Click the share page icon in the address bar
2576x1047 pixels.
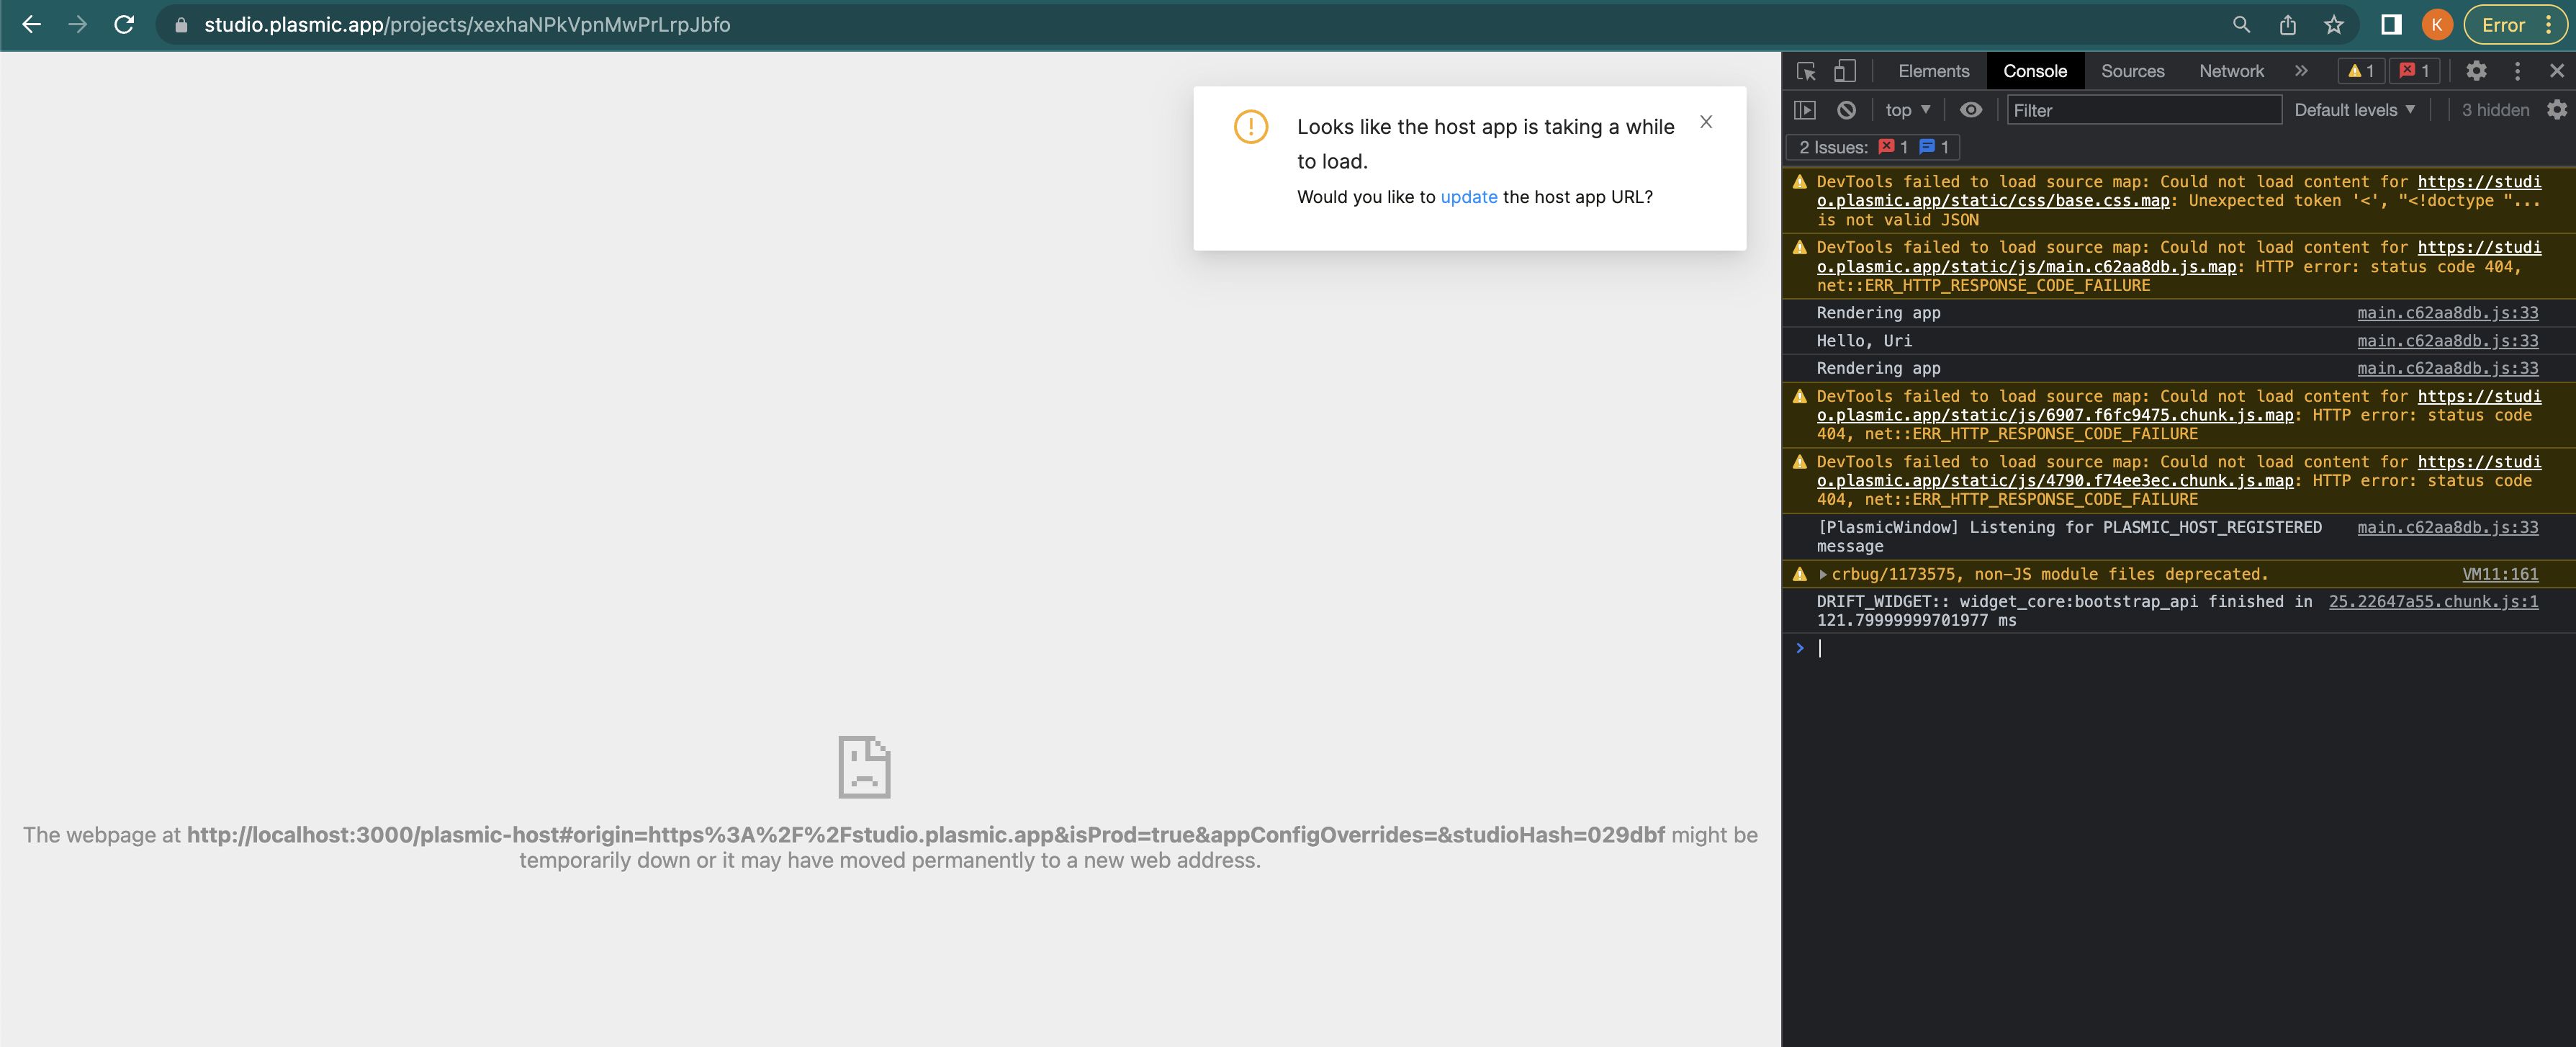[2287, 25]
